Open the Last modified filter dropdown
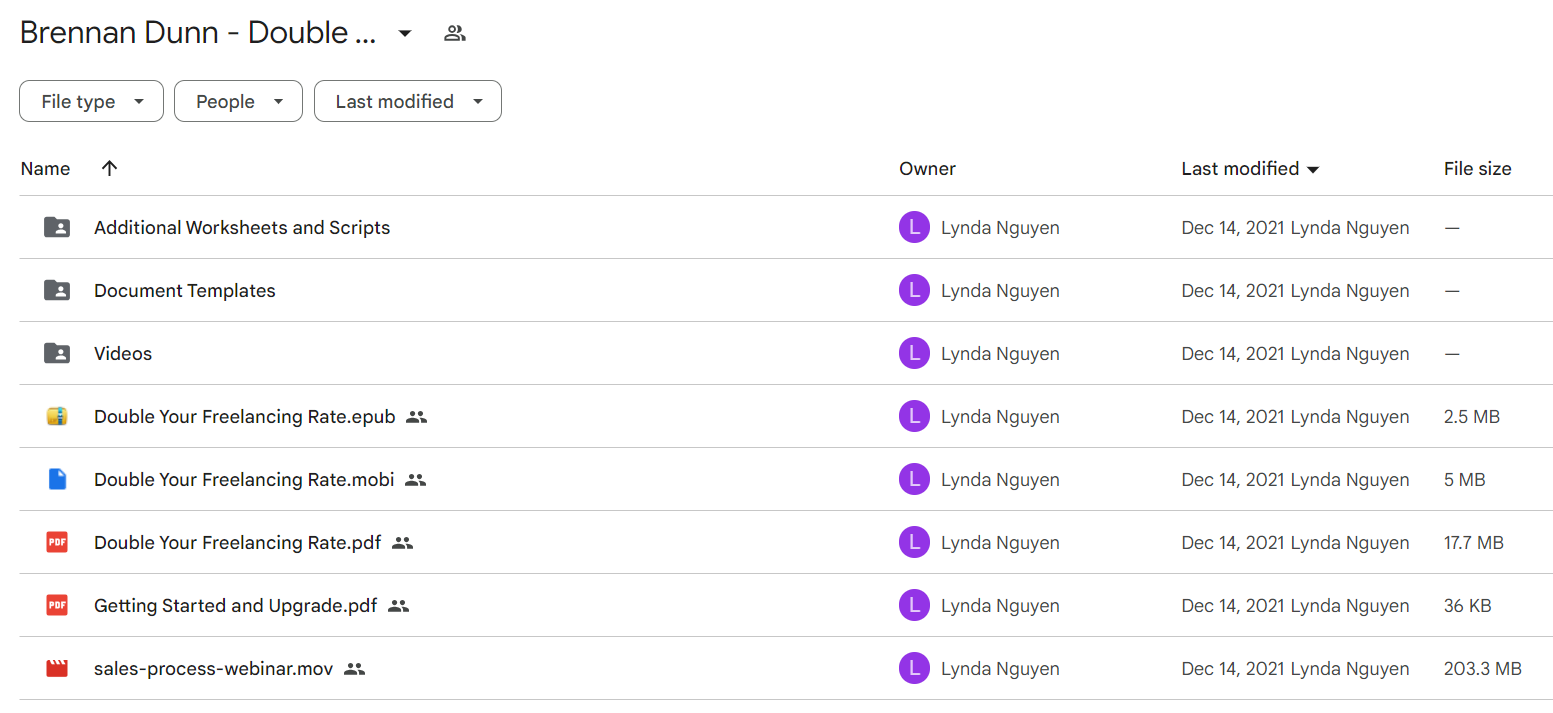Screen dimensions: 1553x713 (x=408, y=101)
